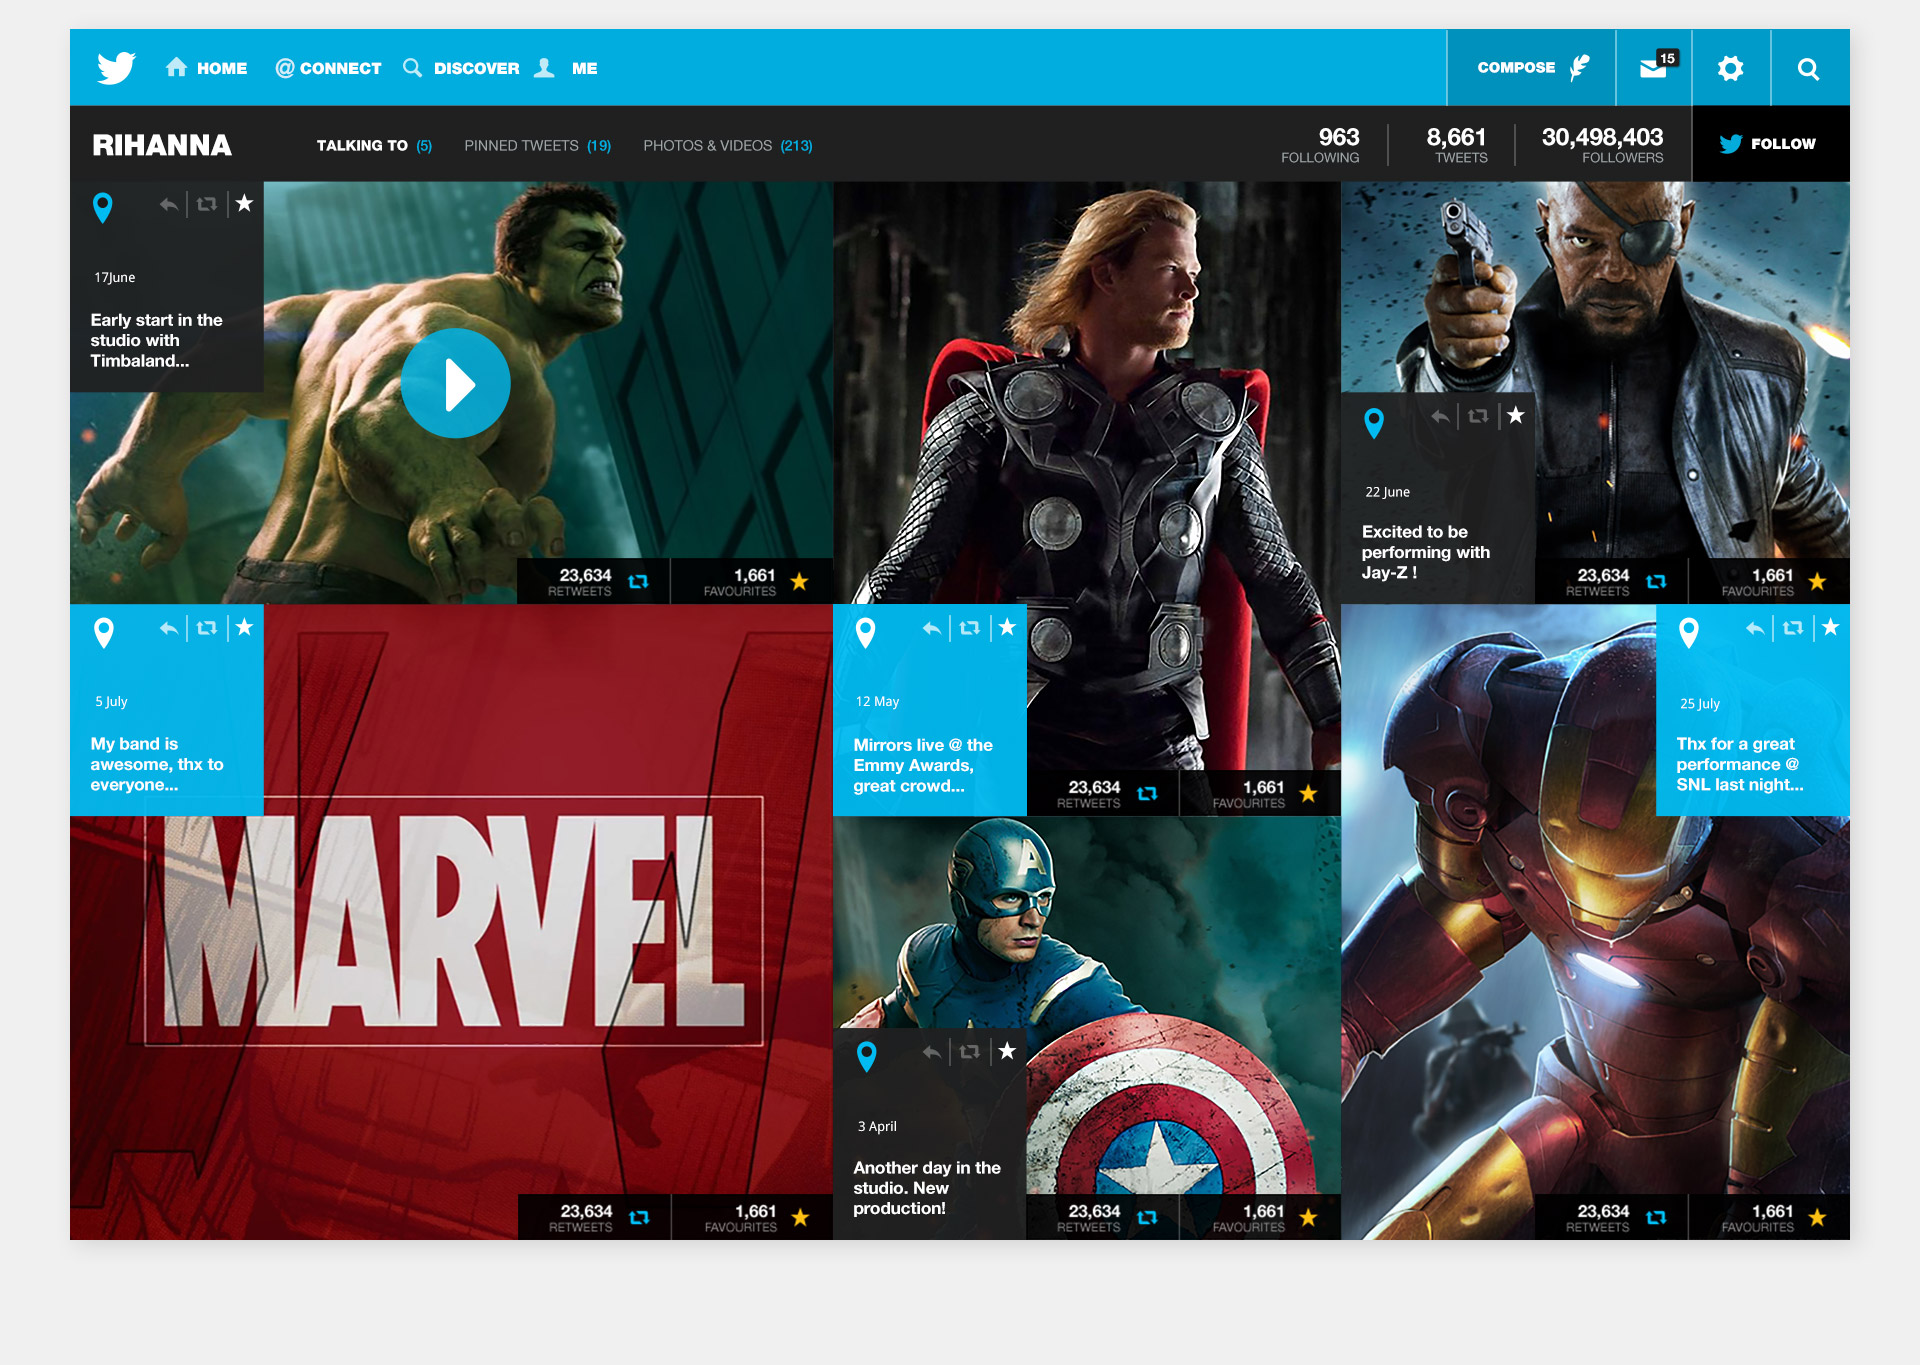The width and height of the screenshot is (1920, 1365).
Task: Reply to the Jay-Z performing tweet
Action: point(1440,416)
